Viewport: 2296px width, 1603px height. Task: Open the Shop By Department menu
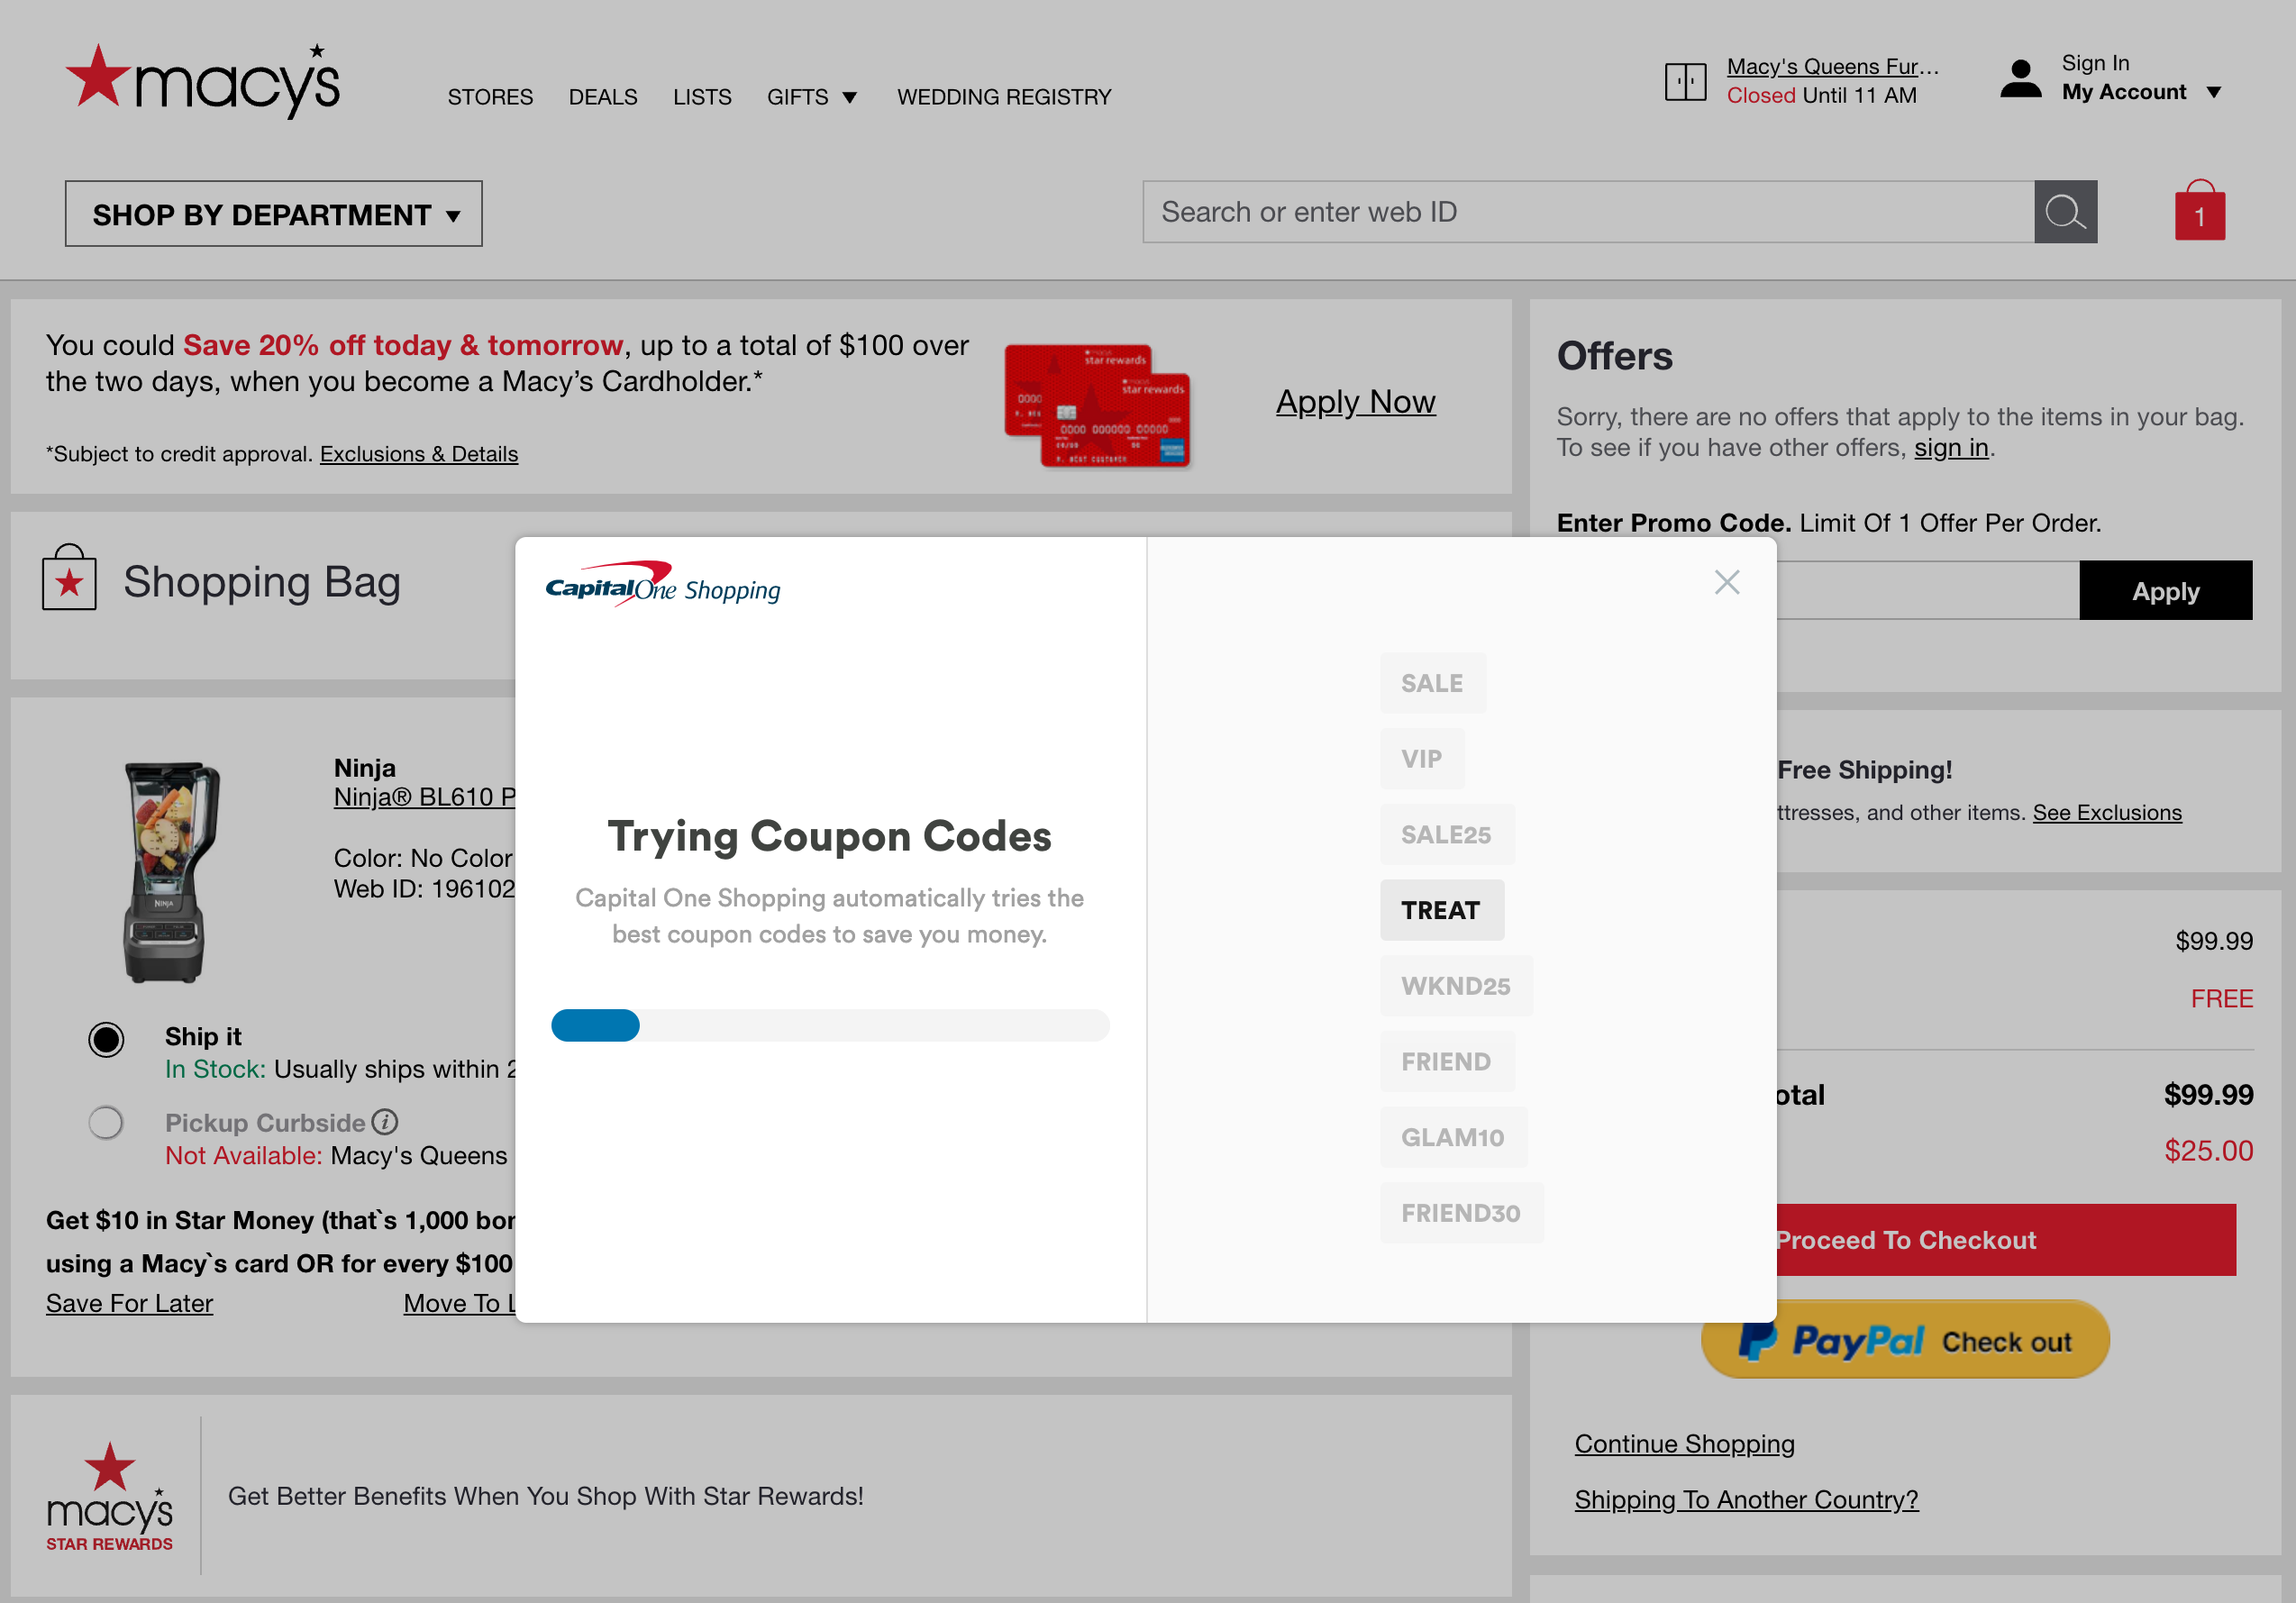pos(273,213)
